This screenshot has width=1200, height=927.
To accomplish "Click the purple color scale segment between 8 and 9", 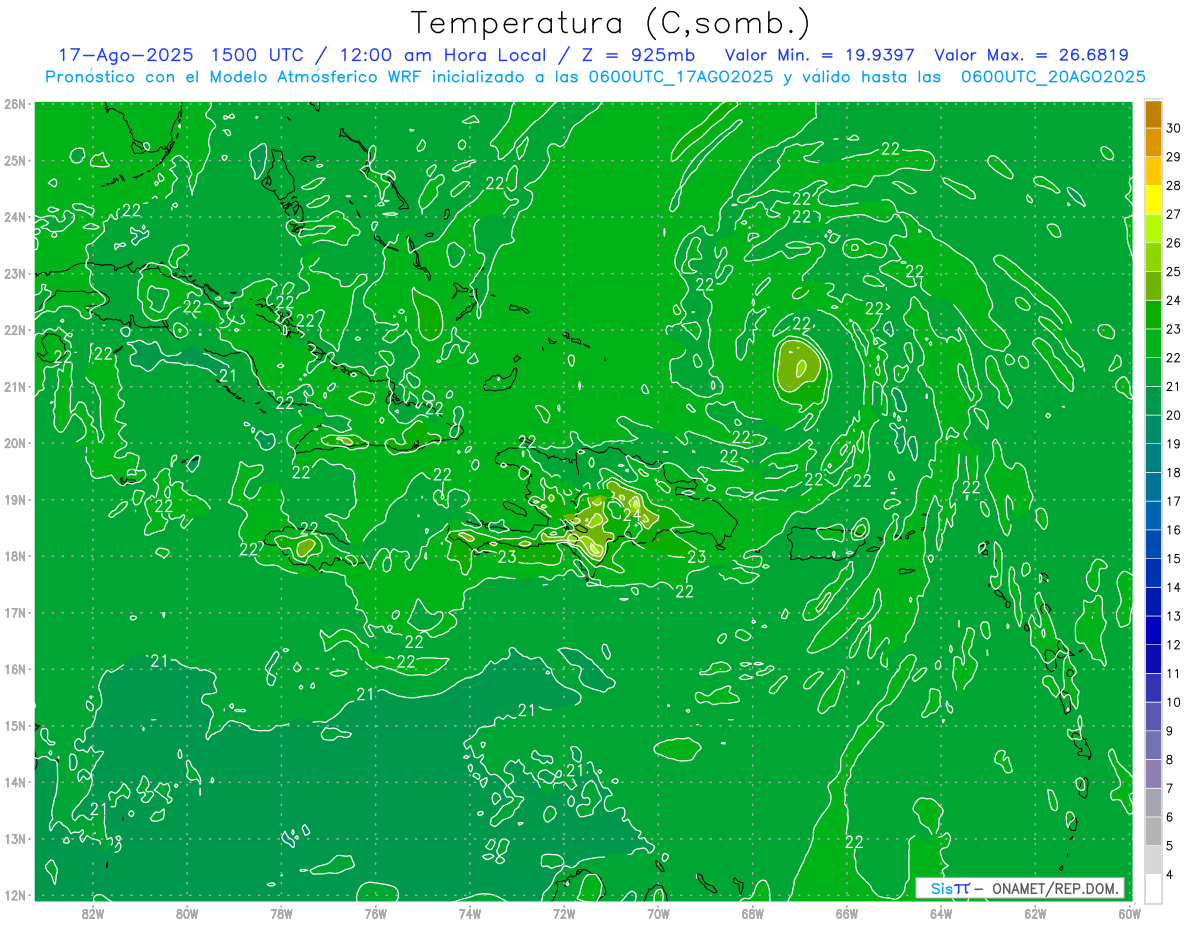I will [1153, 745].
